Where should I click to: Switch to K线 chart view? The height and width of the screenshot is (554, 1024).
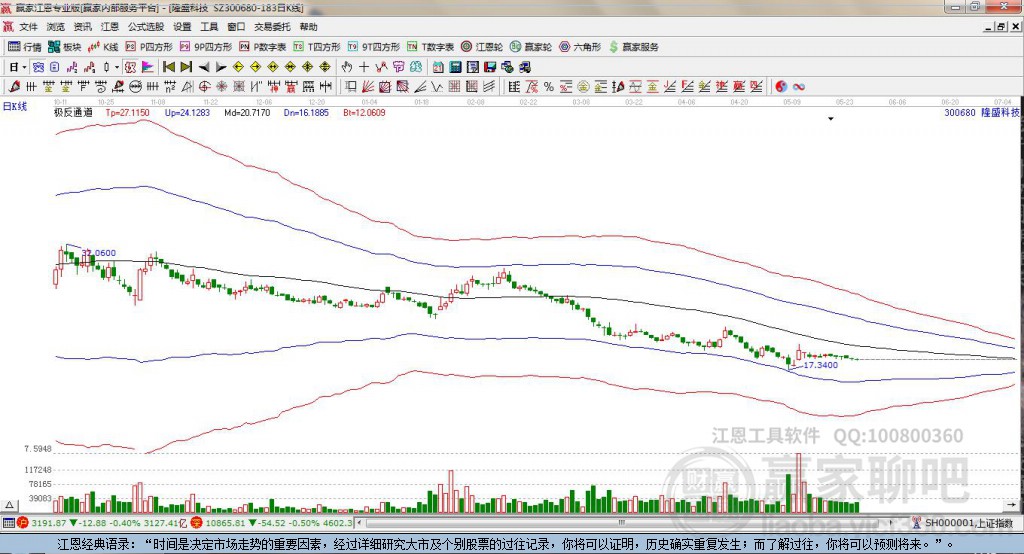coord(103,47)
